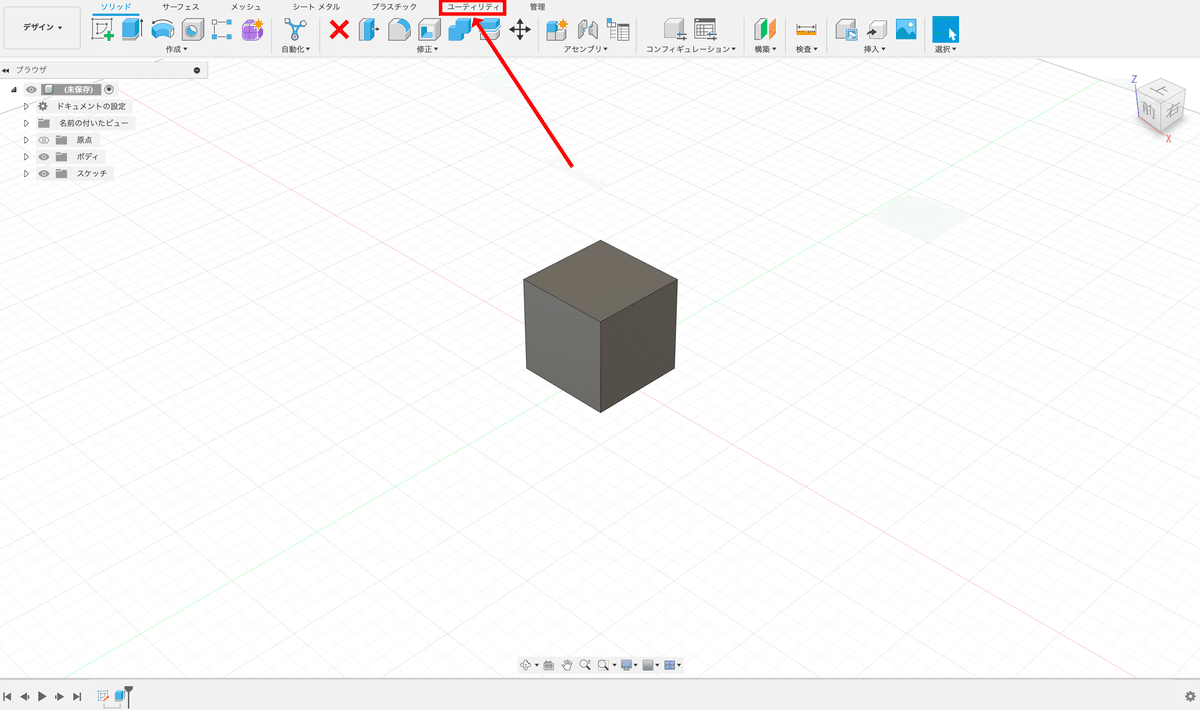Screen dimensions: 1200x710
Task: Switch to the ユーティリティ tab
Action: tap(474, 7)
